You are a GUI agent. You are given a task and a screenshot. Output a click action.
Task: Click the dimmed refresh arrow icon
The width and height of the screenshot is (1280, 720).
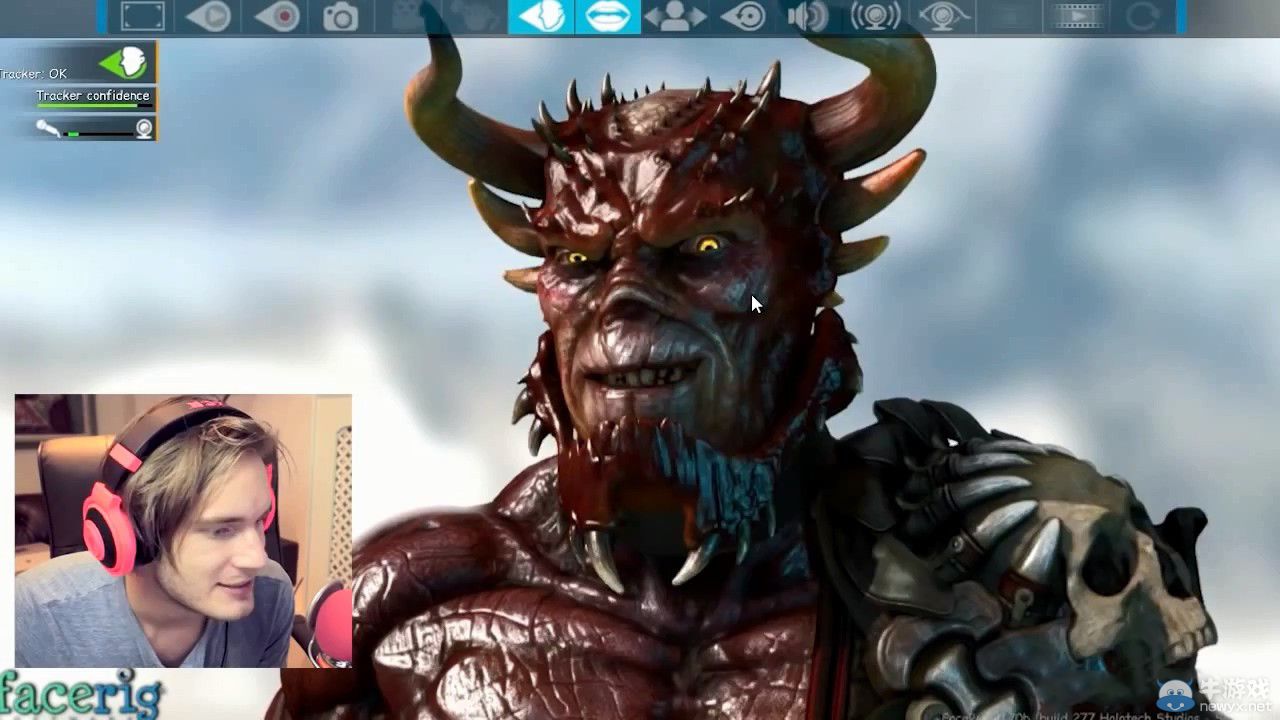coord(1141,16)
